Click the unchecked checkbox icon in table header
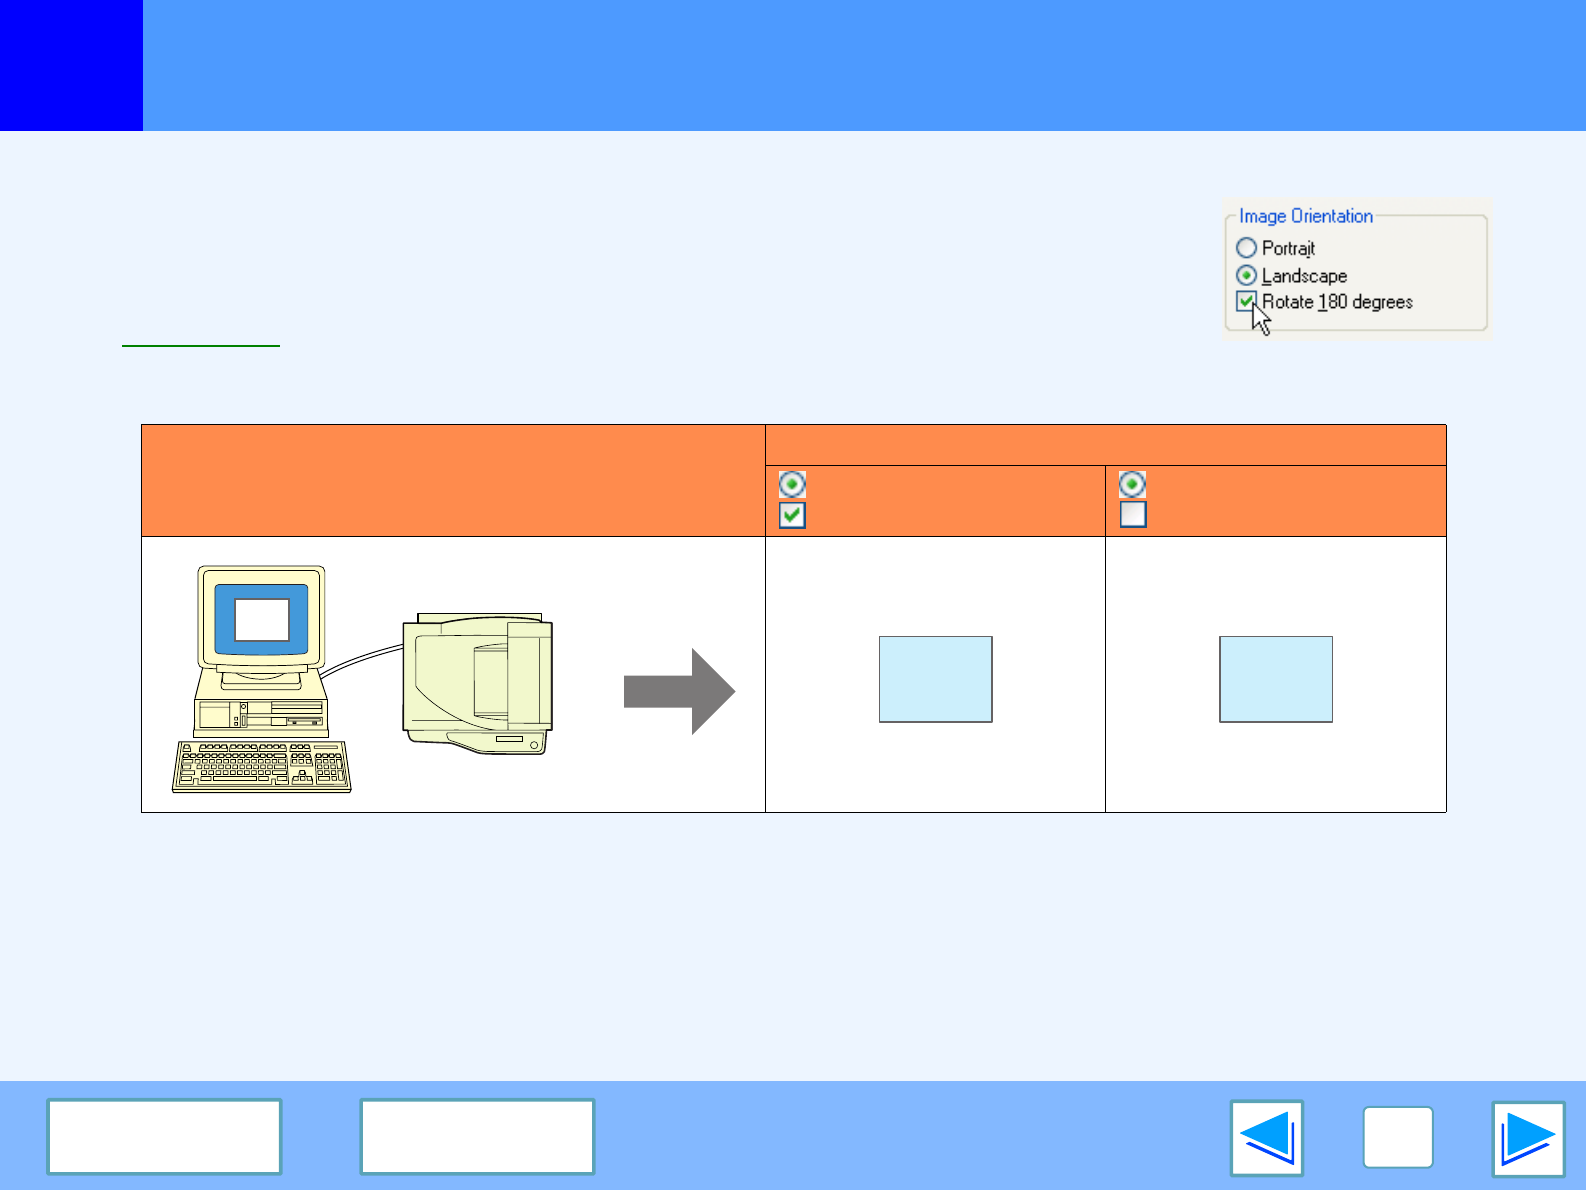Screen dimensions: 1586x1190 click(x=1132, y=515)
